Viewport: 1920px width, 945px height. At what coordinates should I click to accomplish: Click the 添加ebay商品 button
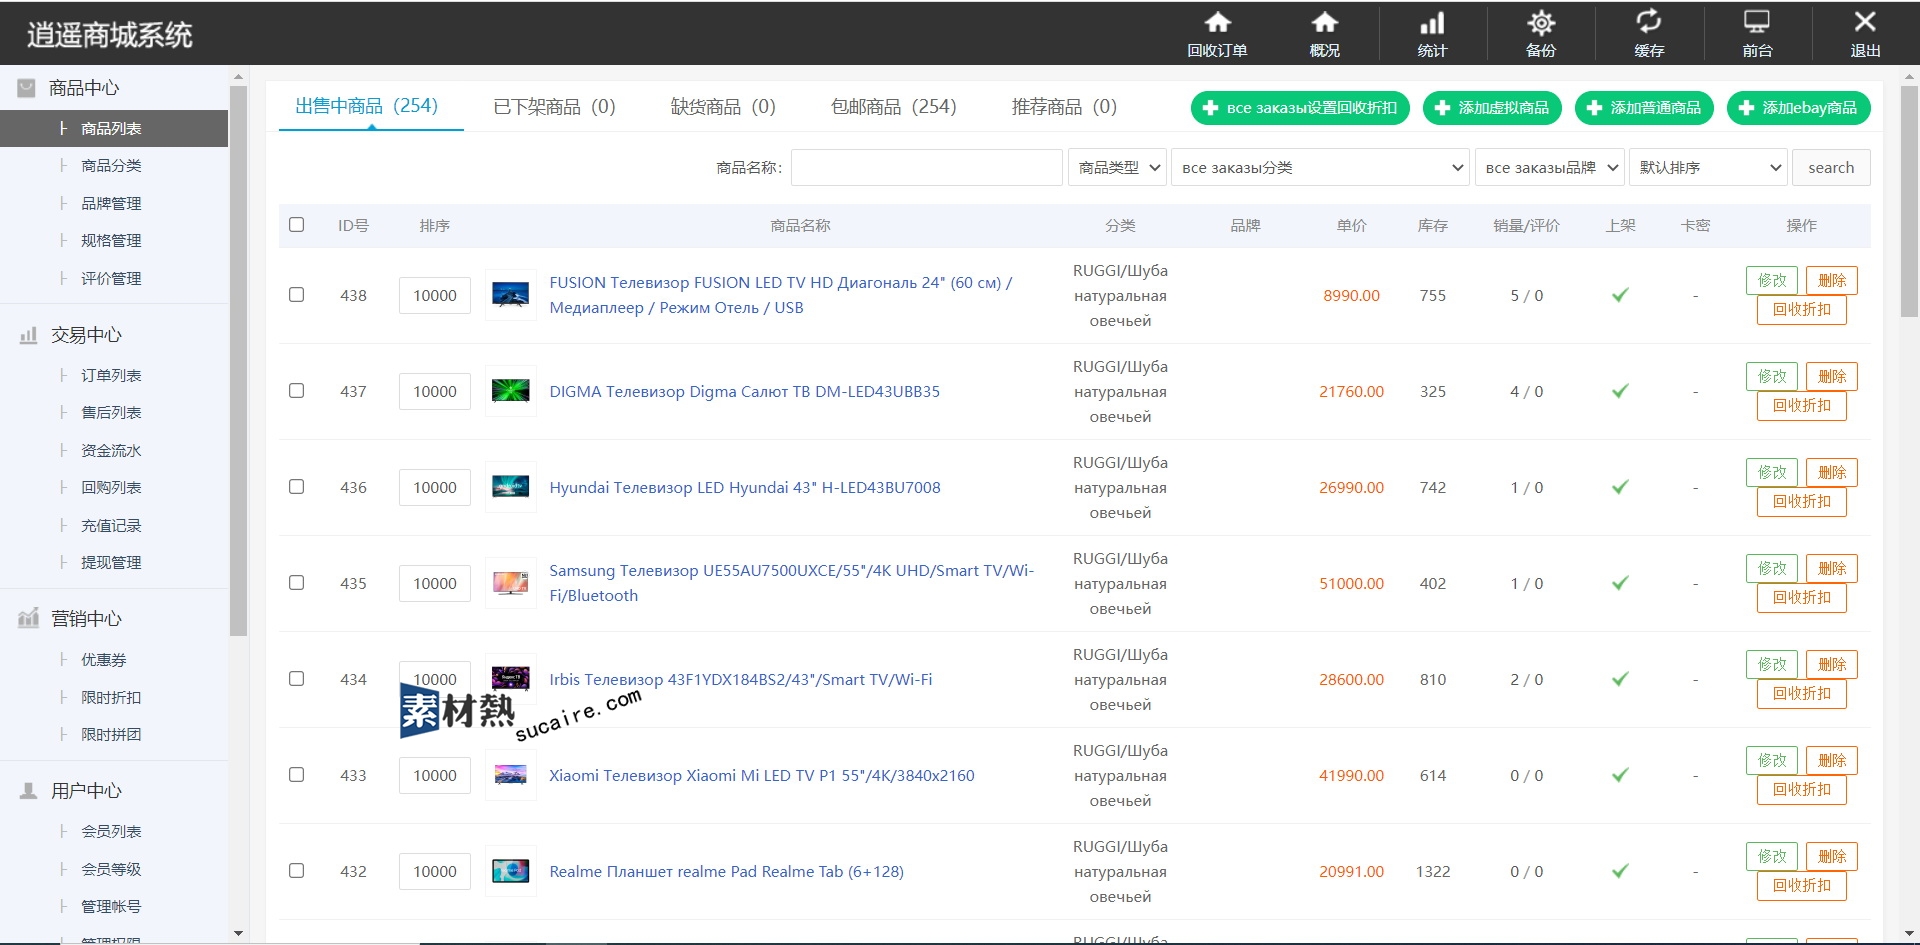(1798, 108)
